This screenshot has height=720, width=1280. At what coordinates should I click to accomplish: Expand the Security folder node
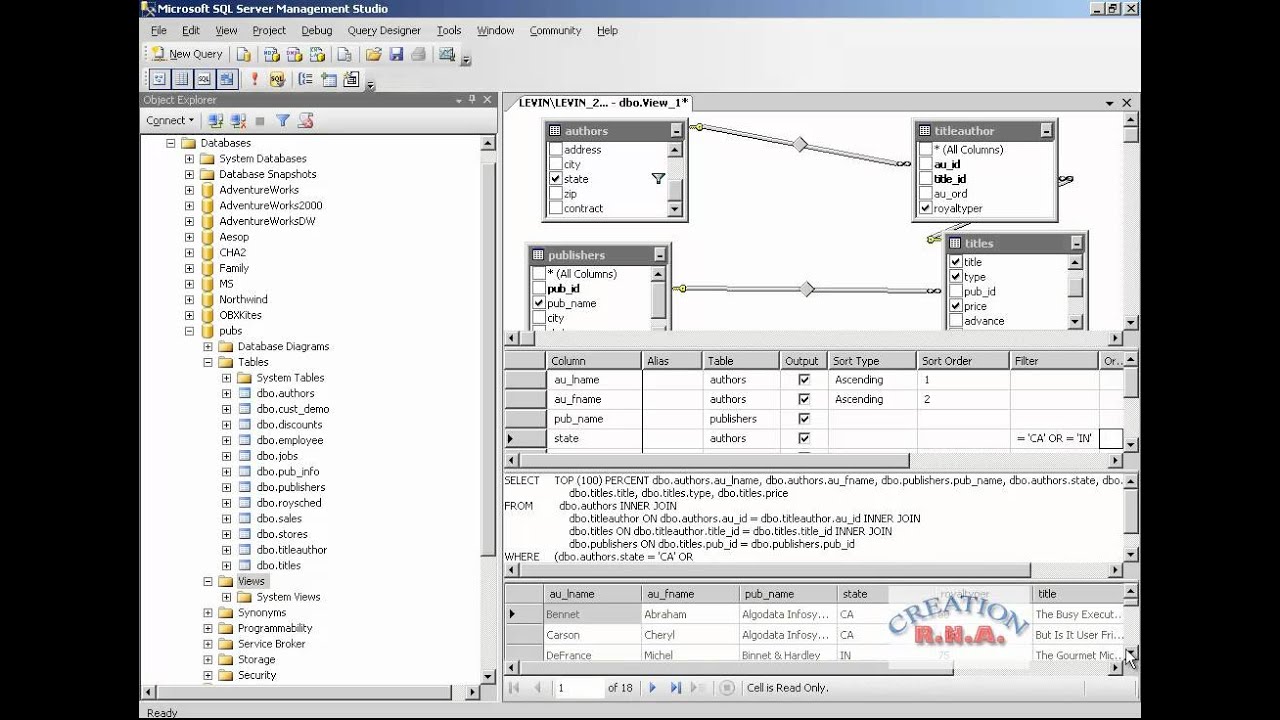[208, 675]
